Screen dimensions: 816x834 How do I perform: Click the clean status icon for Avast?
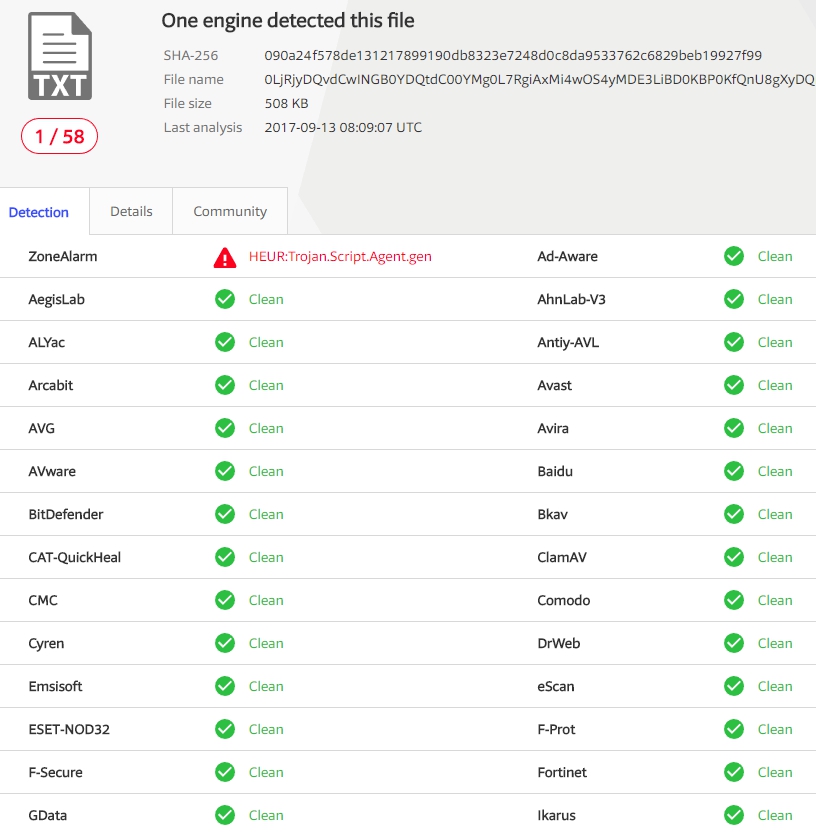(734, 385)
